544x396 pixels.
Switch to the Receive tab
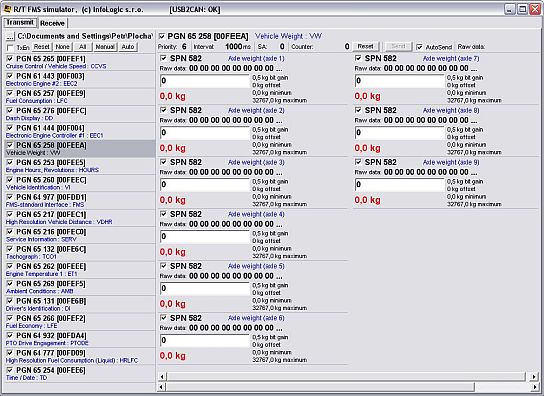click(52, 23)
